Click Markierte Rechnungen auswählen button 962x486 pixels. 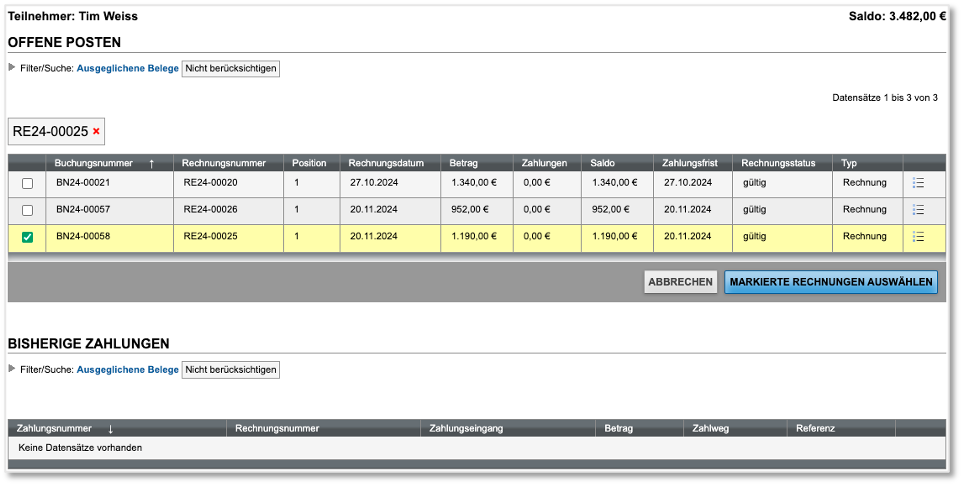tap(830, 282)
